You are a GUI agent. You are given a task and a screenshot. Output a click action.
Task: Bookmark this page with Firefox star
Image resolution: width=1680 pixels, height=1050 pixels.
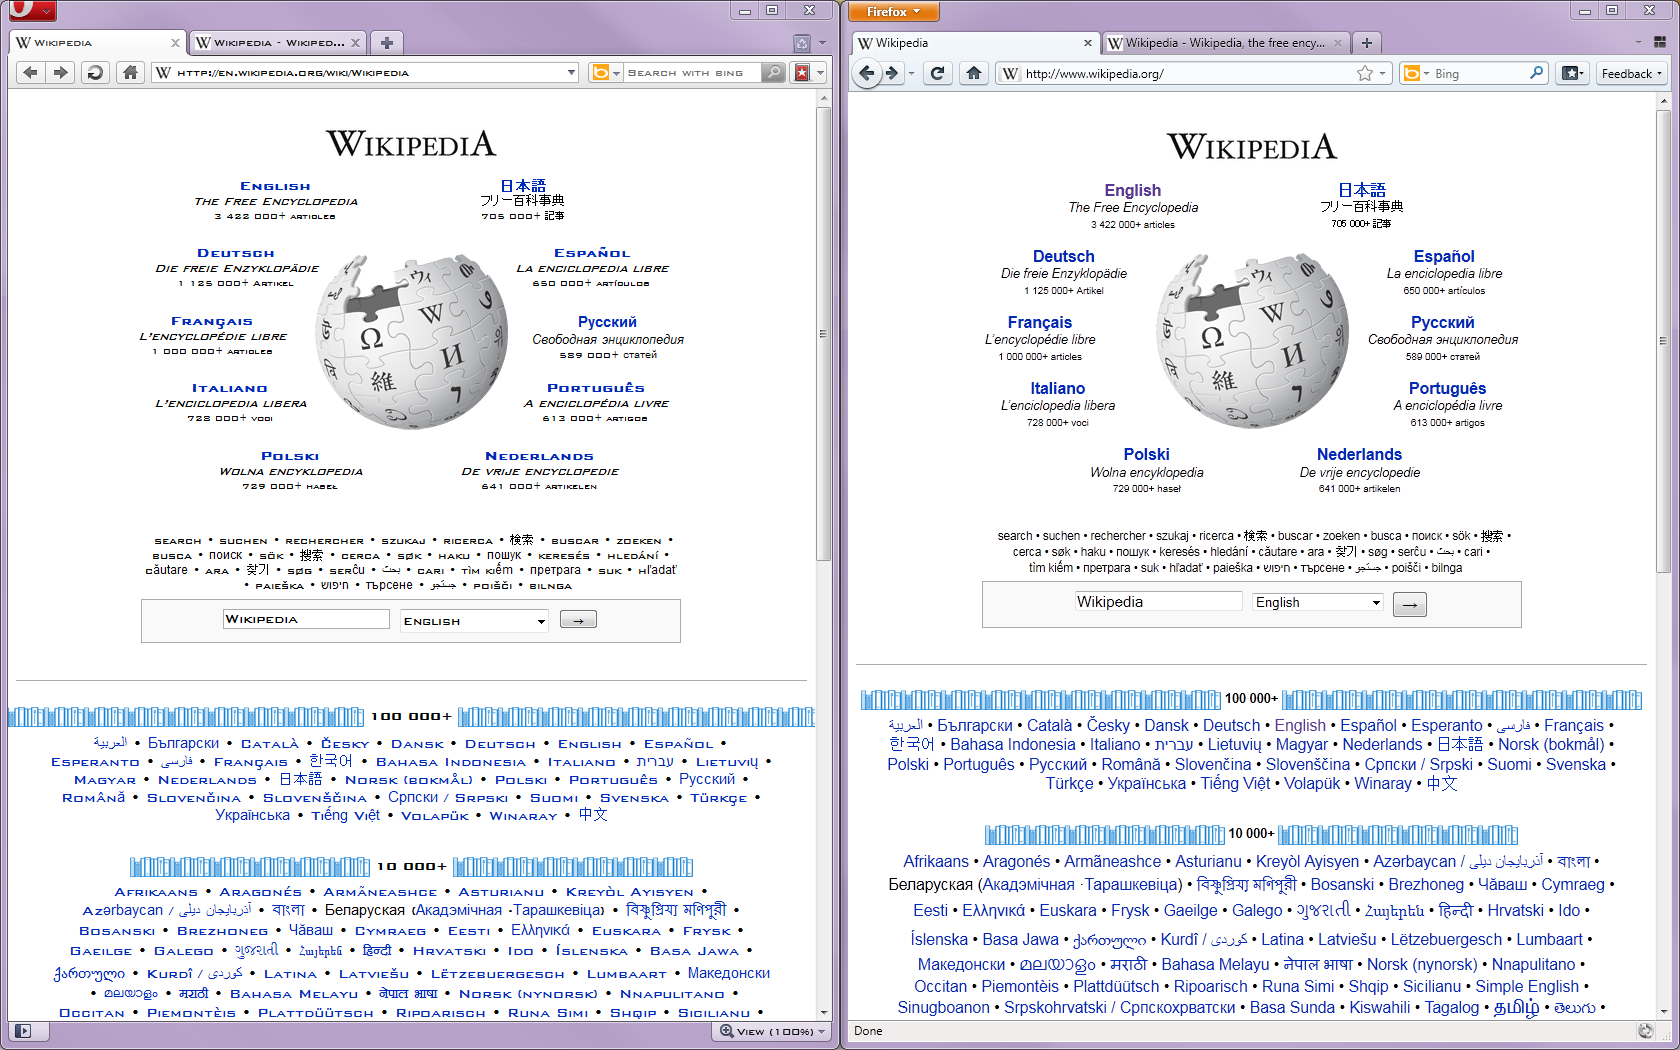pyautogui.click(x=1365, y=73)
